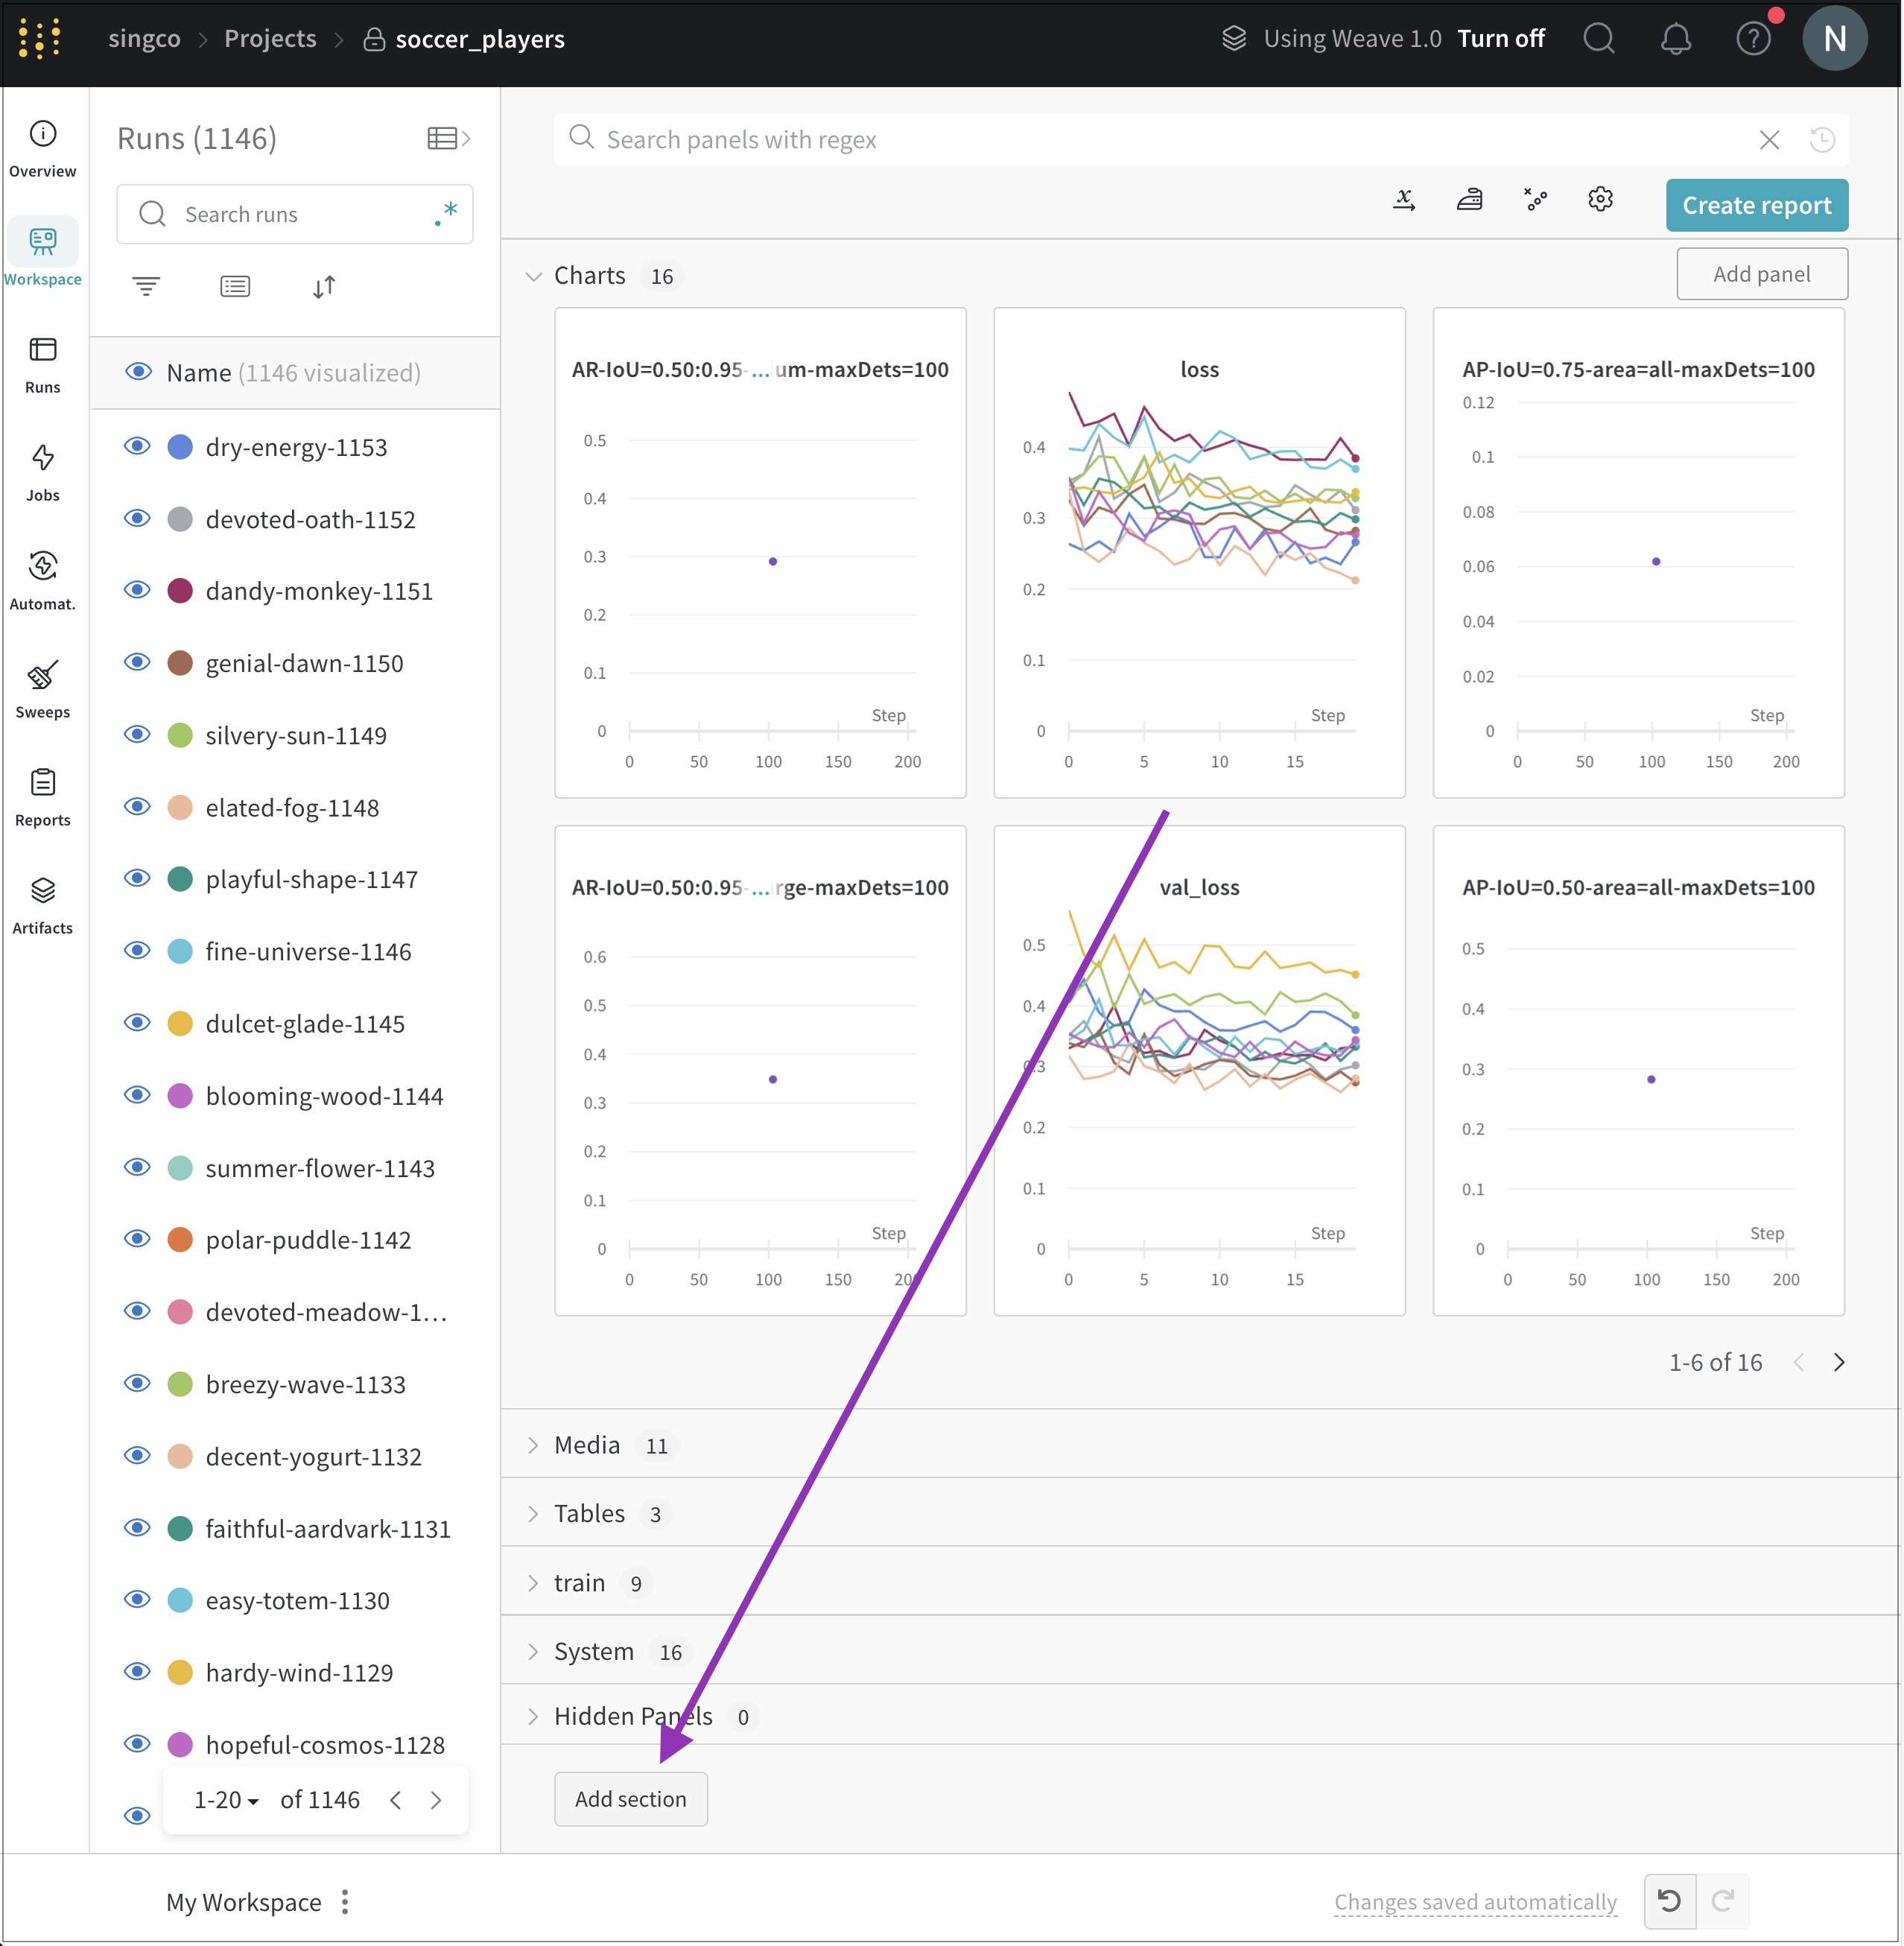The width and height of the screenshot is (1904, 1946).
Task: Toggle visibility of dandy-monkey-1151
Action: coord(137,590)
